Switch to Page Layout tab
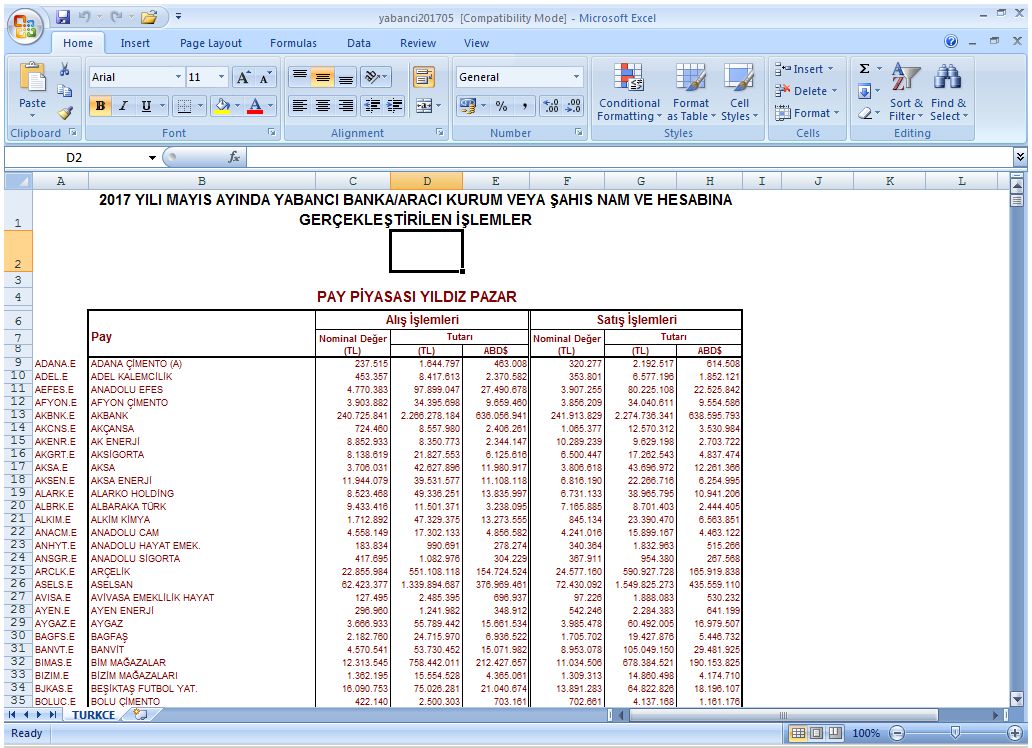Image resolution: width=1032 pixels, height=748 pixels. [x=211, y=43]
